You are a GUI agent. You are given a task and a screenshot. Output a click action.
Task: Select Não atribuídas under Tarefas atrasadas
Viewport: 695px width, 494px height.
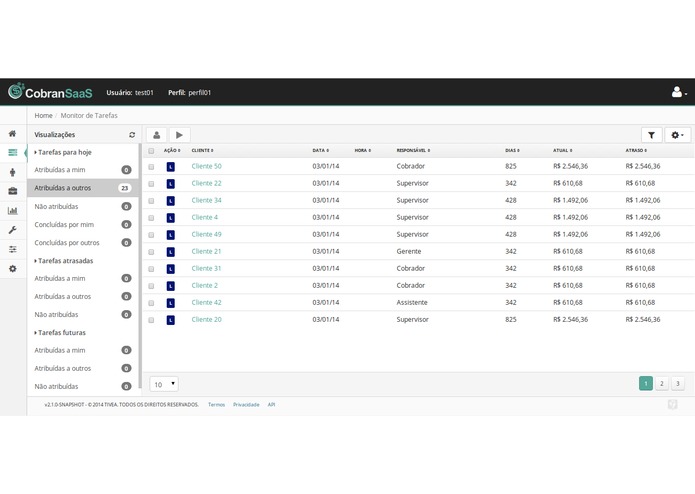point(83,315)
